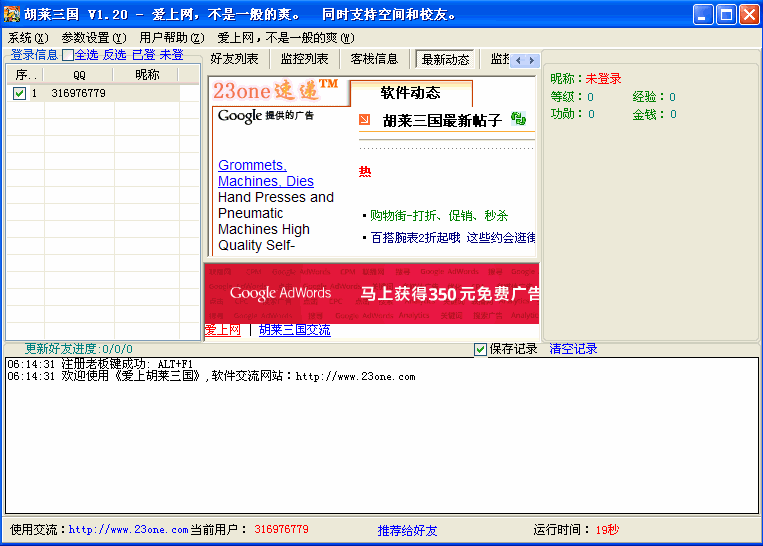Viewport: 763px width, 546px height.
Task: Click the green refresh icon after 胡莱三国最新帖子
Action: coord(518,118)
